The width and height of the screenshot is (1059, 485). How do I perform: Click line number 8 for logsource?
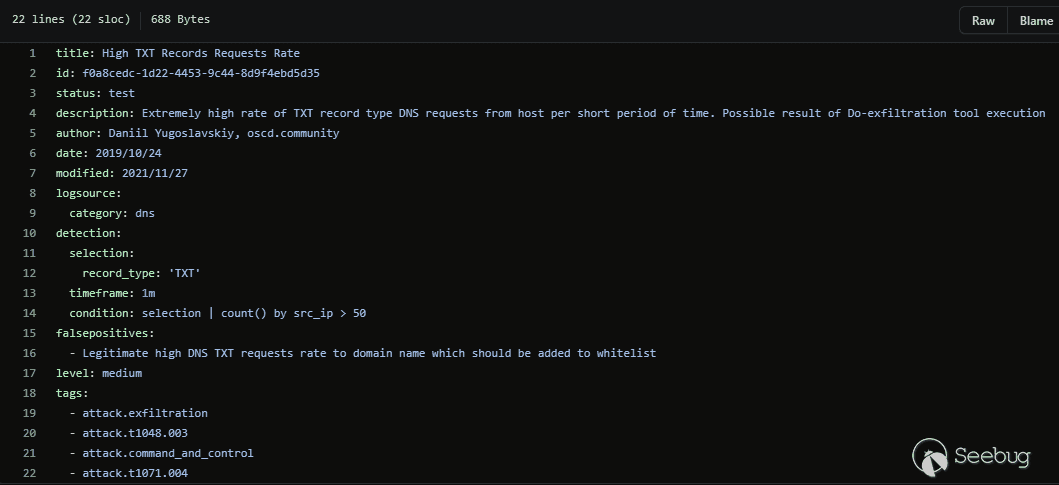(33, 193)
